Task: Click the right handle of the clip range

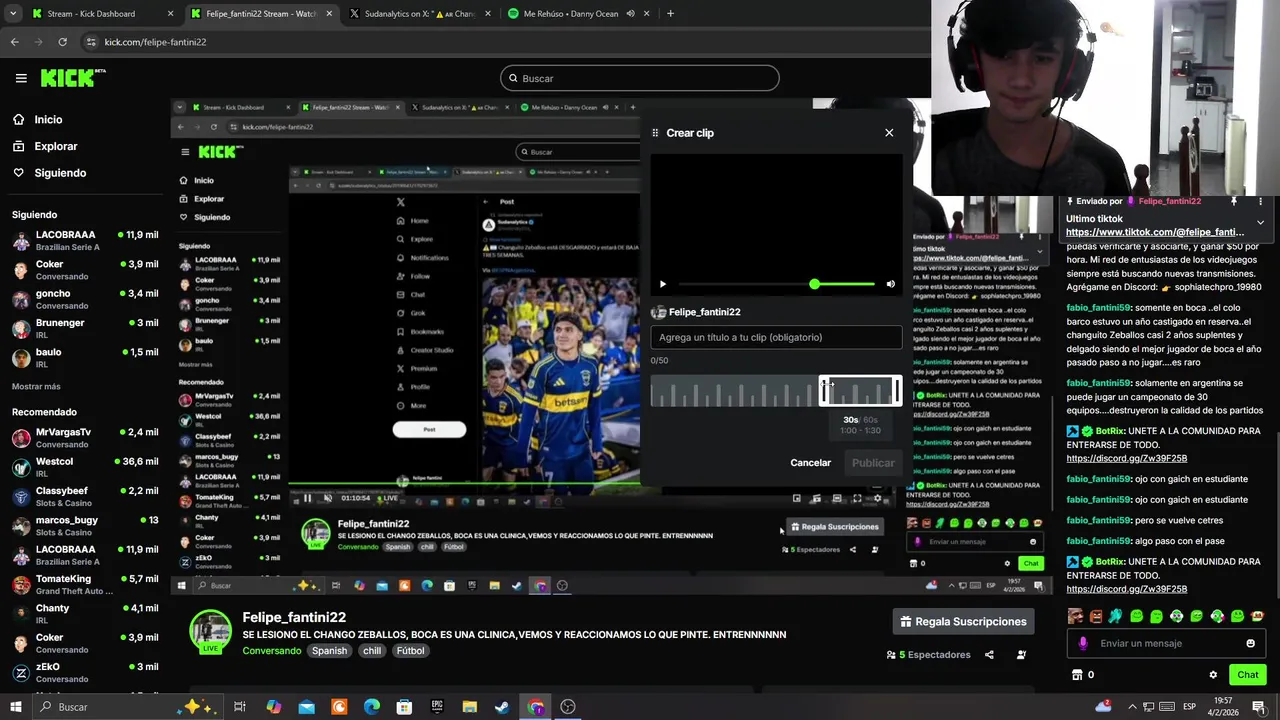Action: (897, 391)
